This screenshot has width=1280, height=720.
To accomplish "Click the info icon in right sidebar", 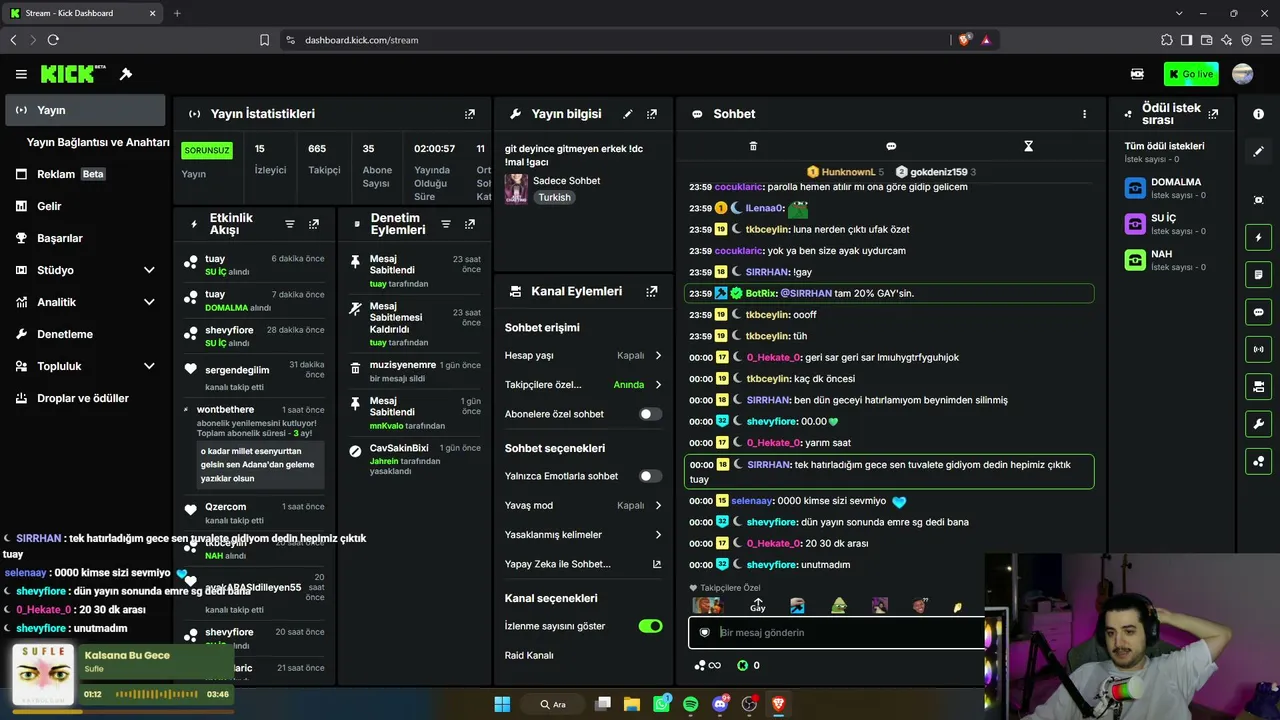I will tap(1258, 114).
